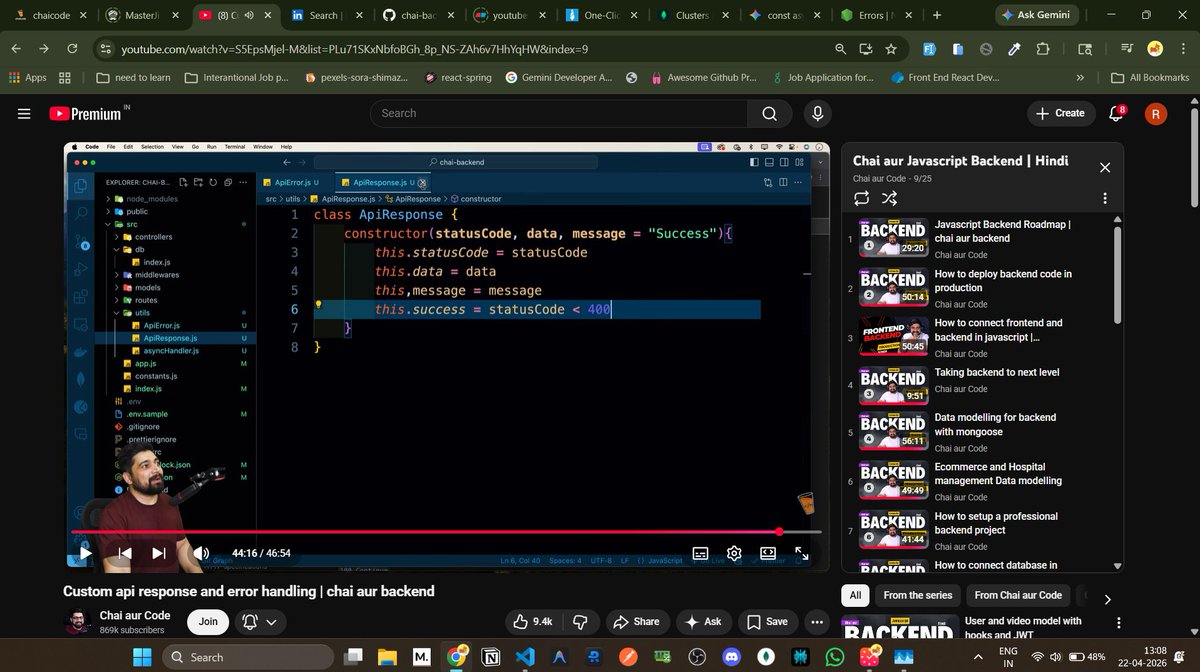The height and width of the screenshot is (672, 1200).
Task: Open the All Bookmarks folder
Action: [x=1150, y=77]
